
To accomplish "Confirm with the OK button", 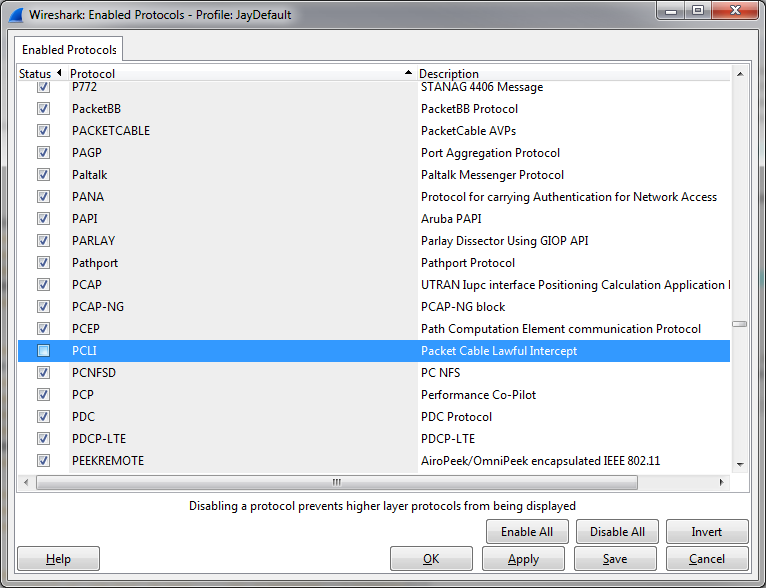I will (431, 559).
